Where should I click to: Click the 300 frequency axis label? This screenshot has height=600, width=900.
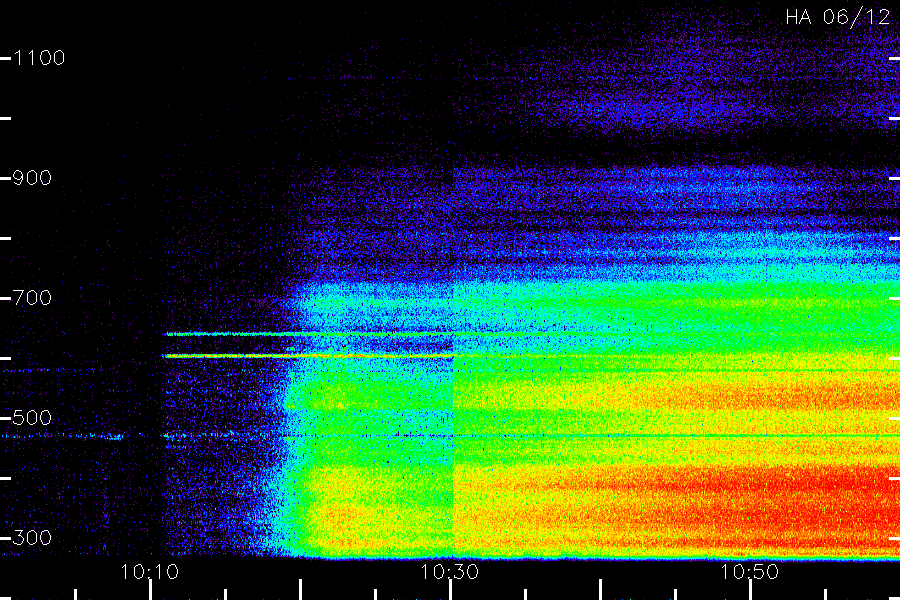tap(32, 538)
